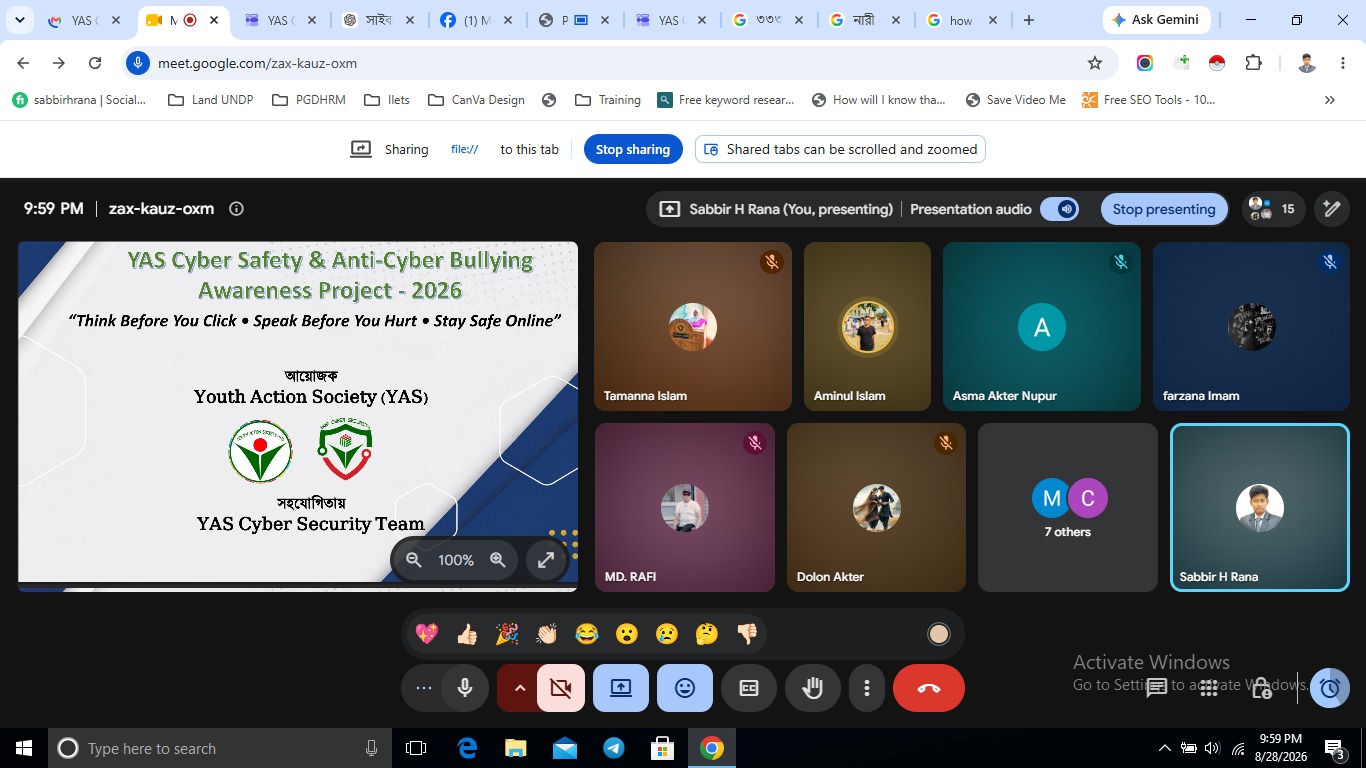Send the thumbs down reaction
Screen dimensions: 1366x768
(747, 634)
